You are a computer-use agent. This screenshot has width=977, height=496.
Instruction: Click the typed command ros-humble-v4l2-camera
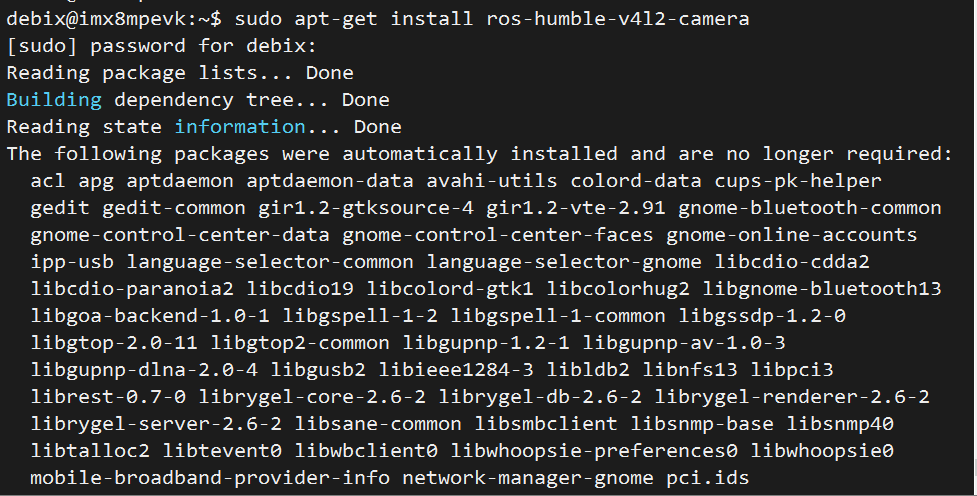click(x=617, y=19)
